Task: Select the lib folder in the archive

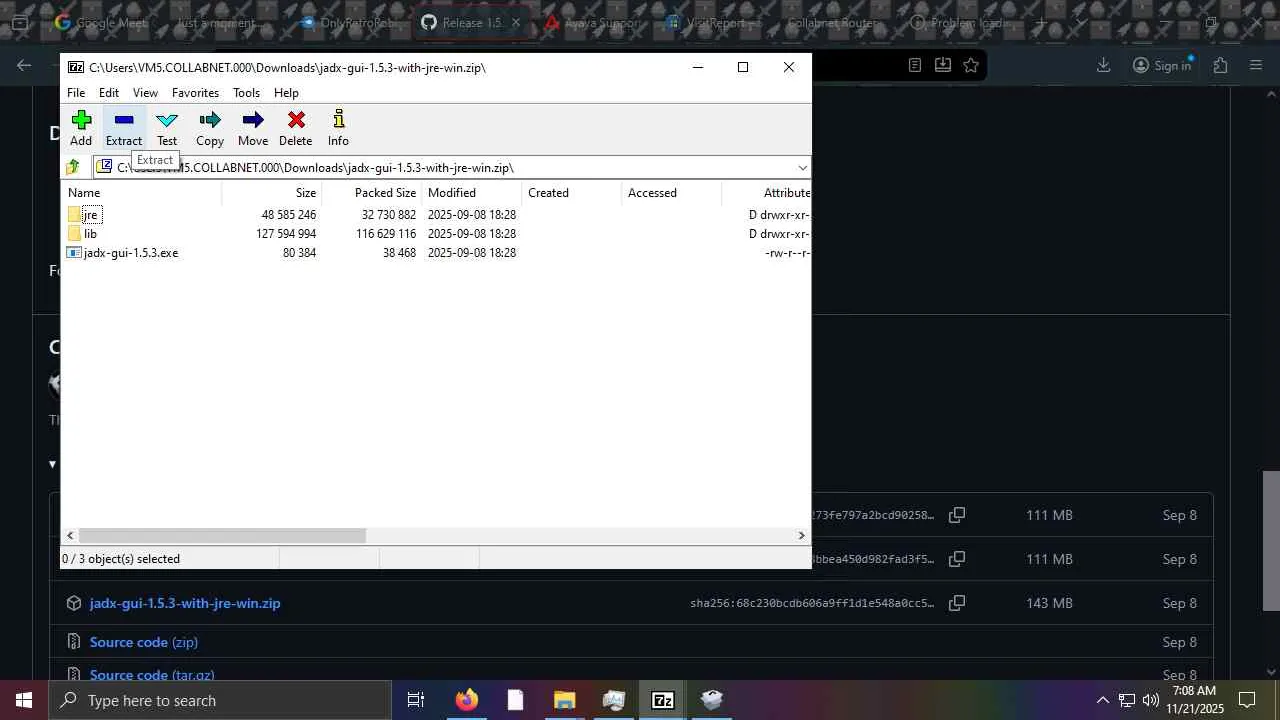Action: 90,234
